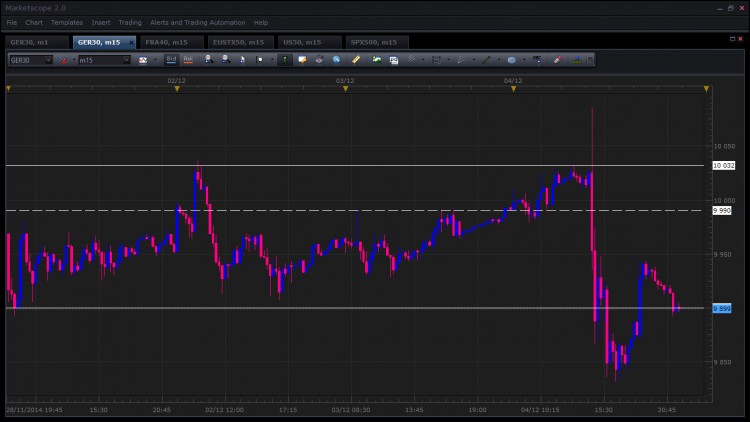Select the cursor pointer tool
The image size is (750, 422).
[x=243, y=60]
